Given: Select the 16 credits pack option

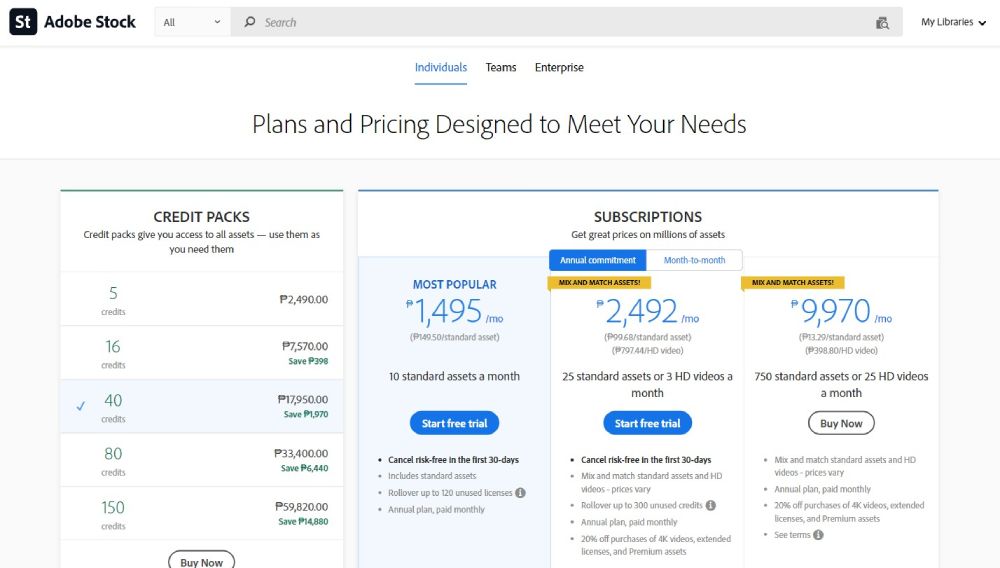Looking at the screenshot, I should pos(201,352).
